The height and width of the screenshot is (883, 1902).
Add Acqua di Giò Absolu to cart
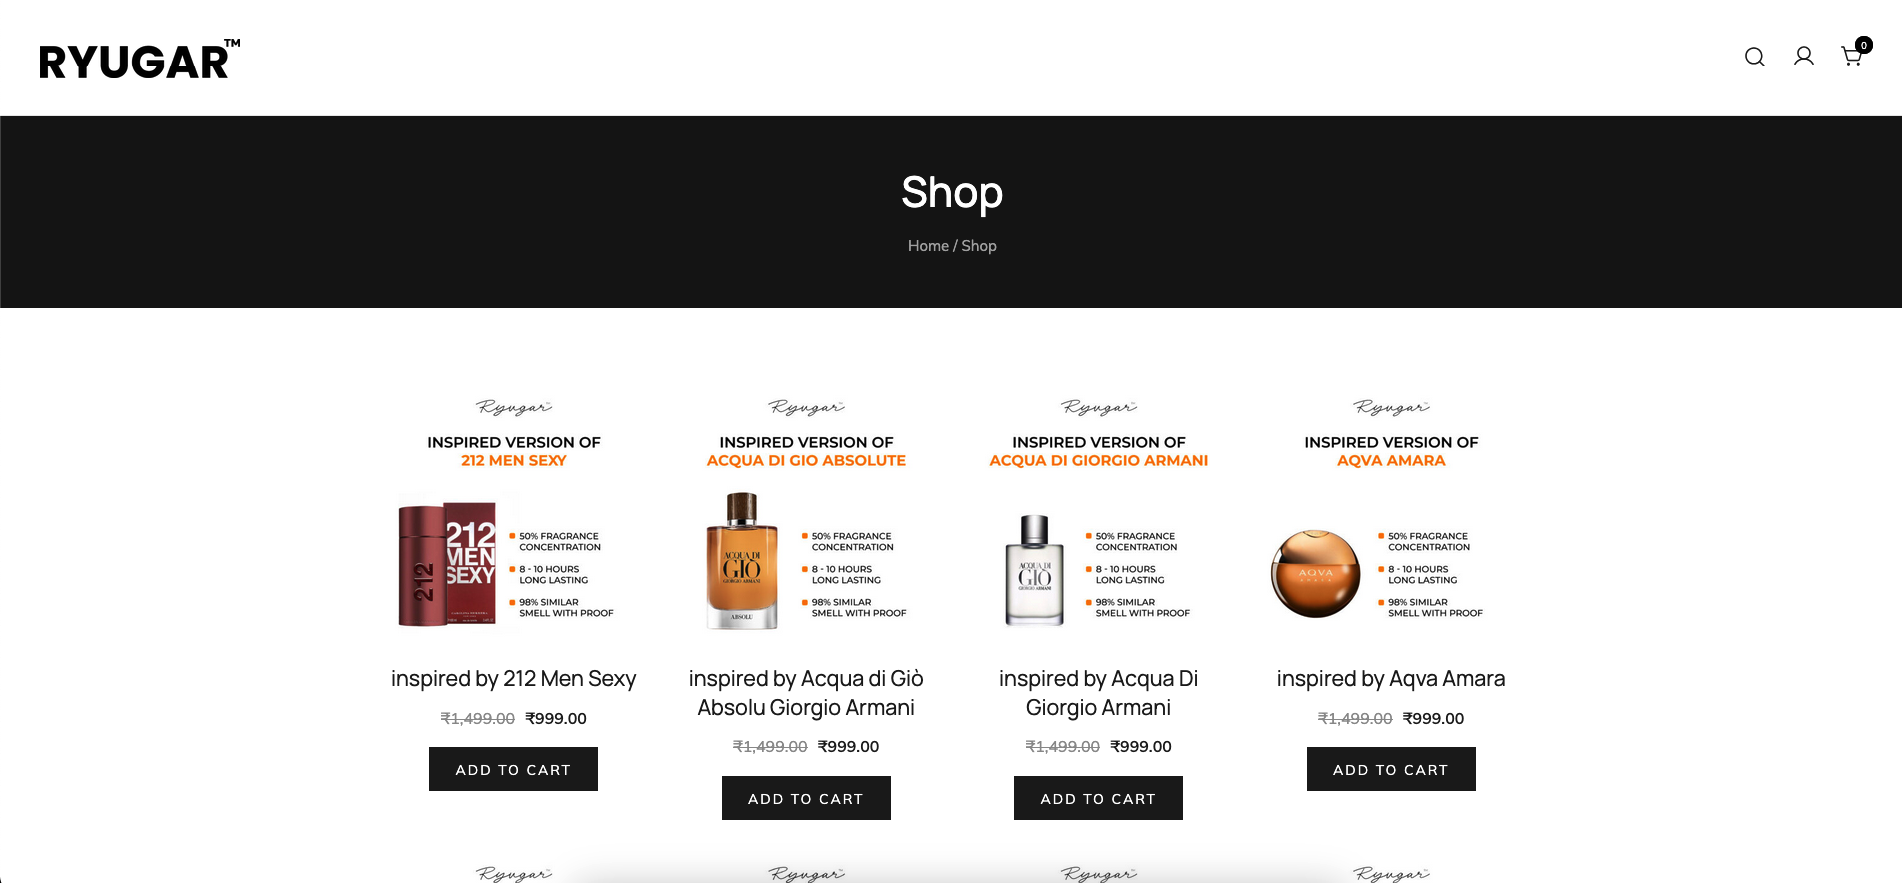806,798
